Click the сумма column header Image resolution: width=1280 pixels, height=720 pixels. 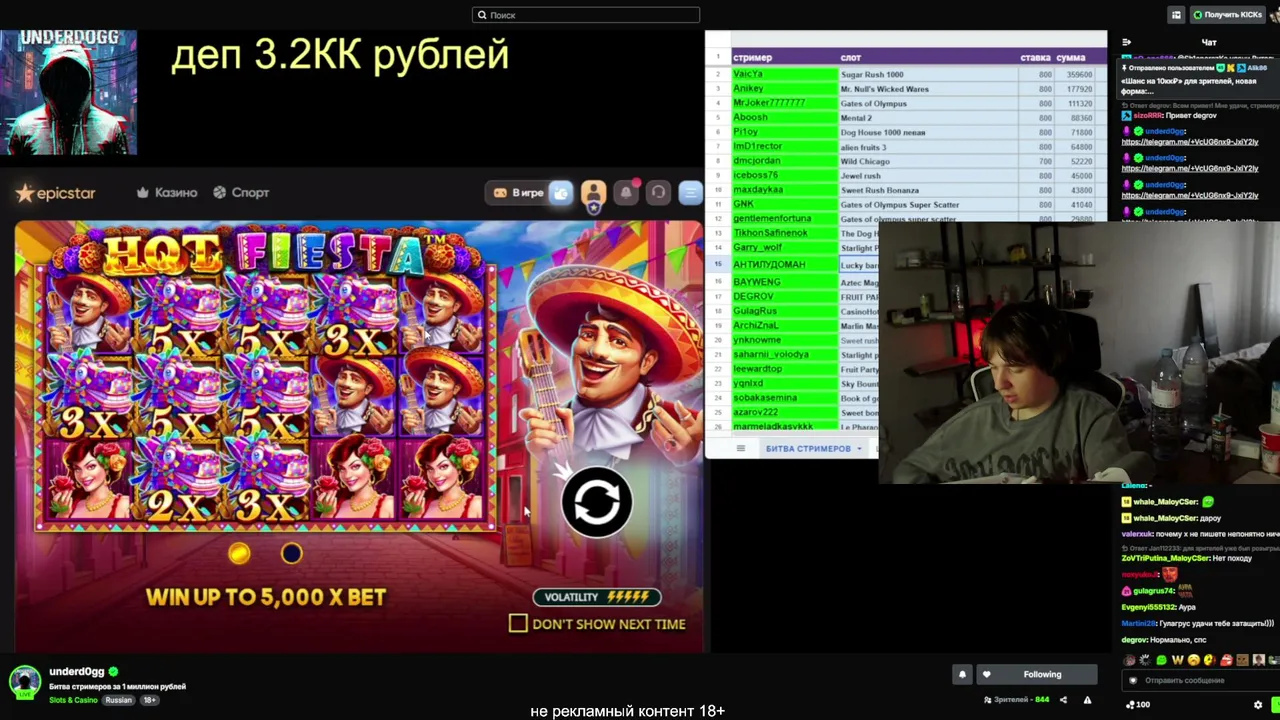point(1070,58)
